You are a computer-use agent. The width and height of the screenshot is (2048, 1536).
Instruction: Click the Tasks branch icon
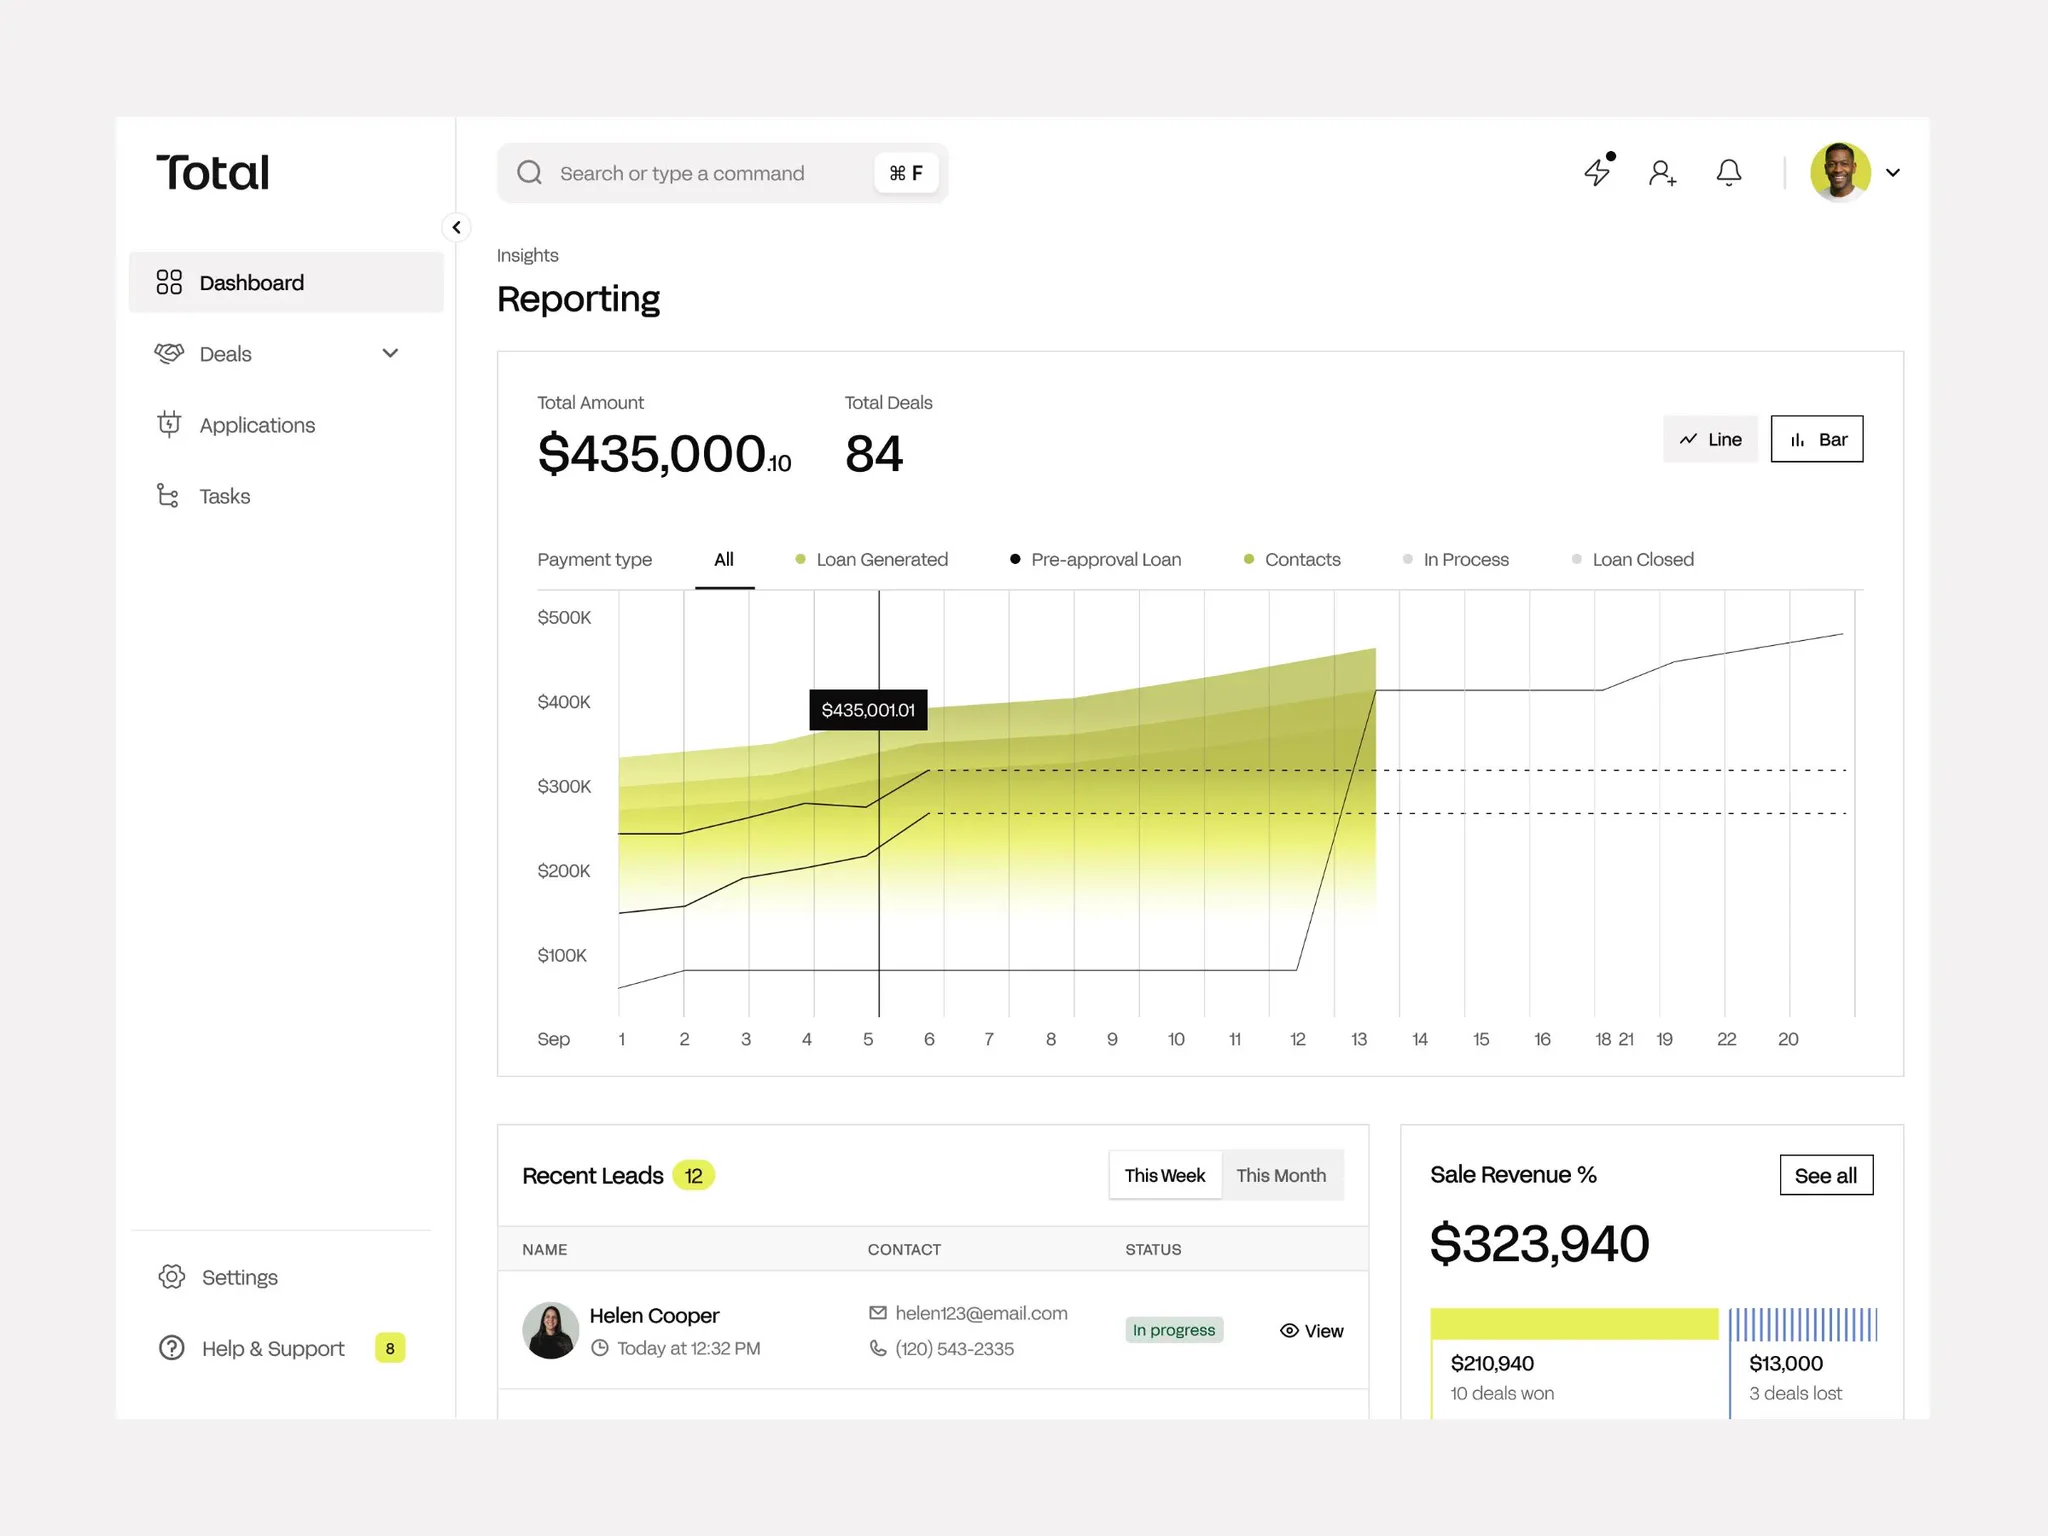click(x=168, y=496)
